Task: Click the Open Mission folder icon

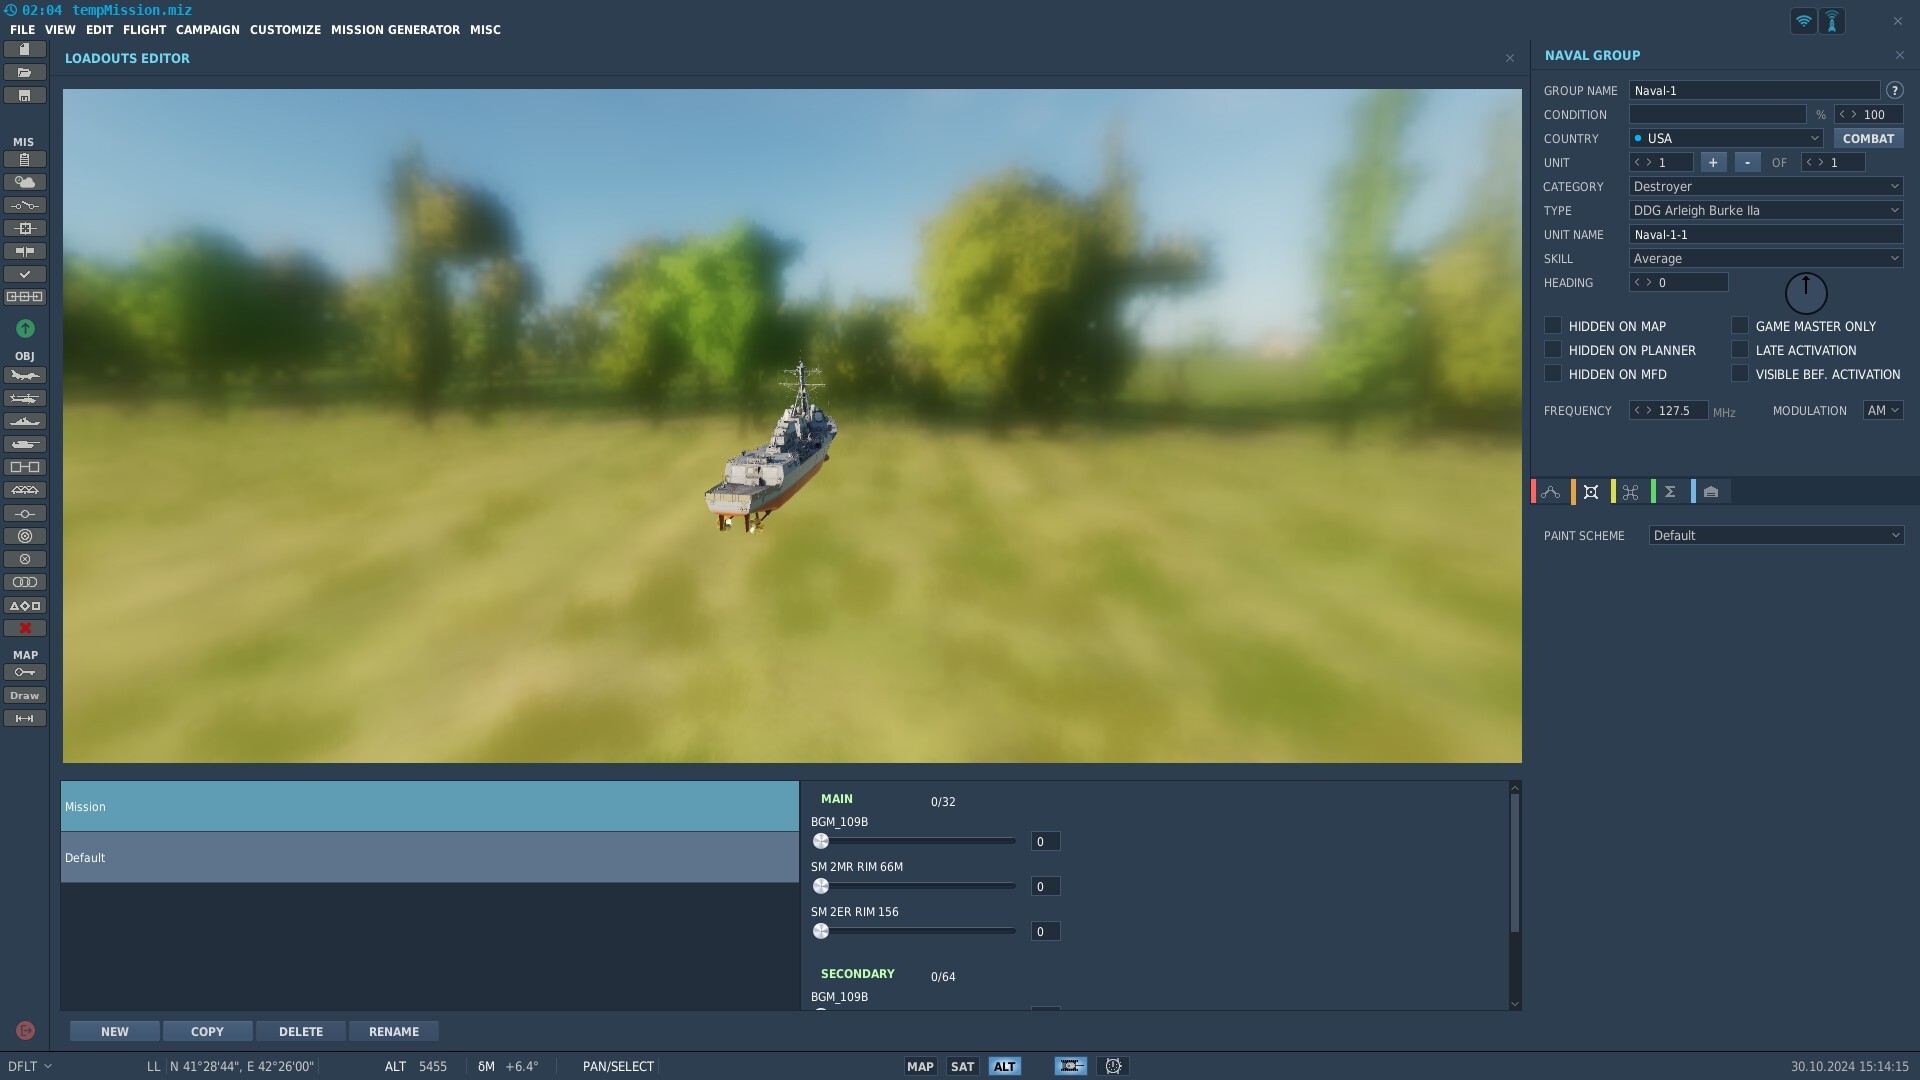Action: (25, 72)
